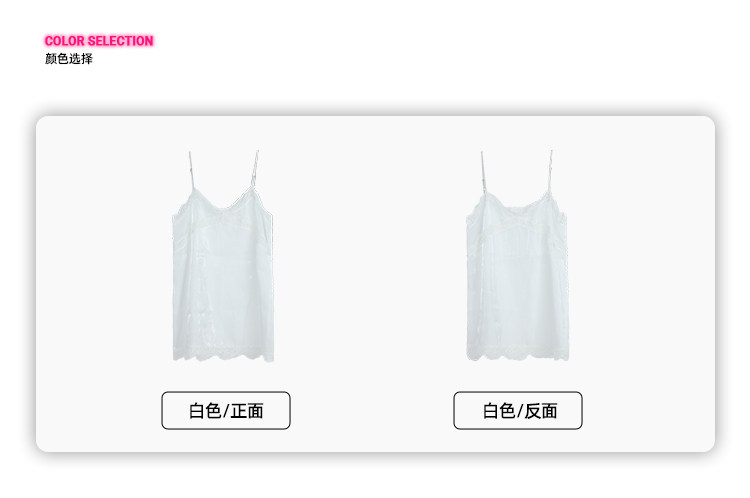Click the 正面 text in the left button

[247, 411]
